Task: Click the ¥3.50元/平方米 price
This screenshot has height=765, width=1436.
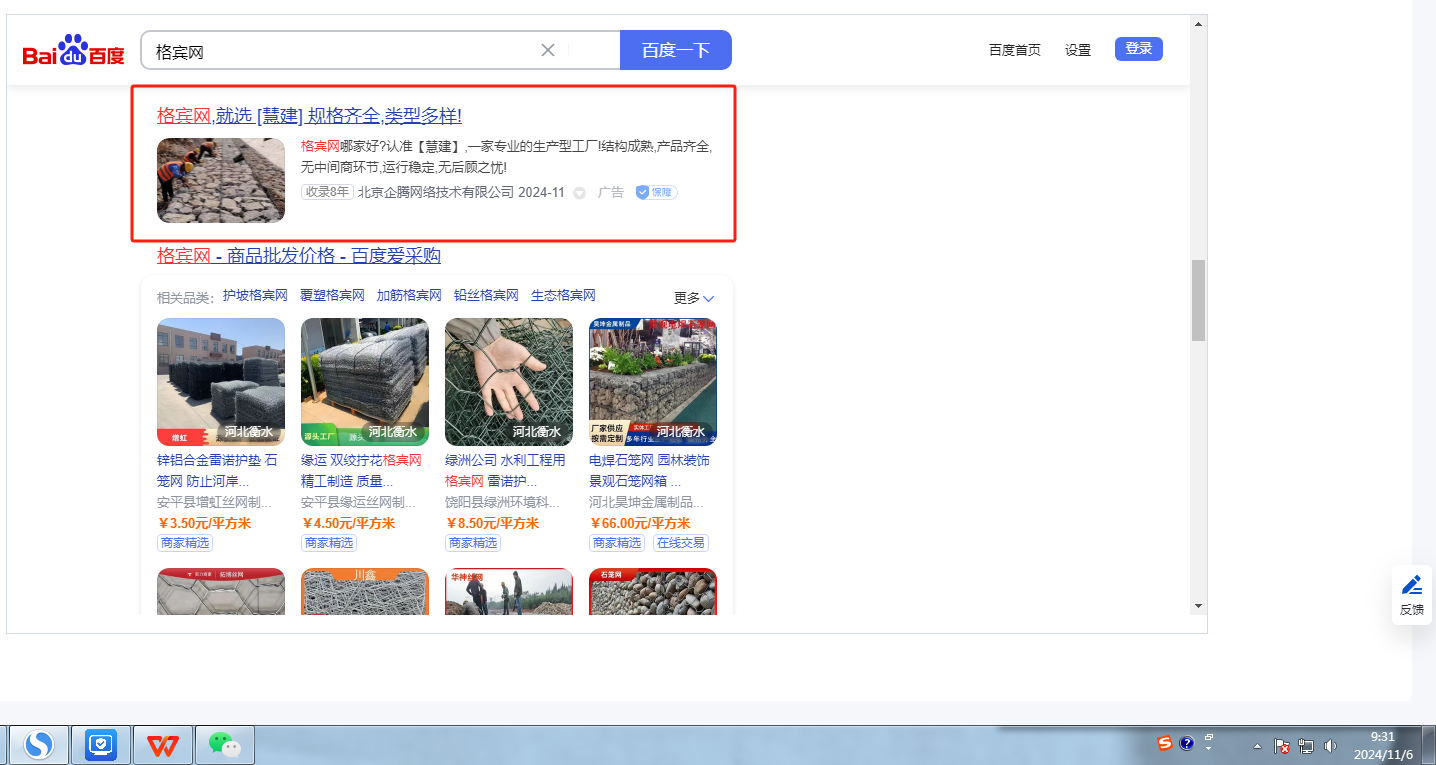Action: click(204, 523)
